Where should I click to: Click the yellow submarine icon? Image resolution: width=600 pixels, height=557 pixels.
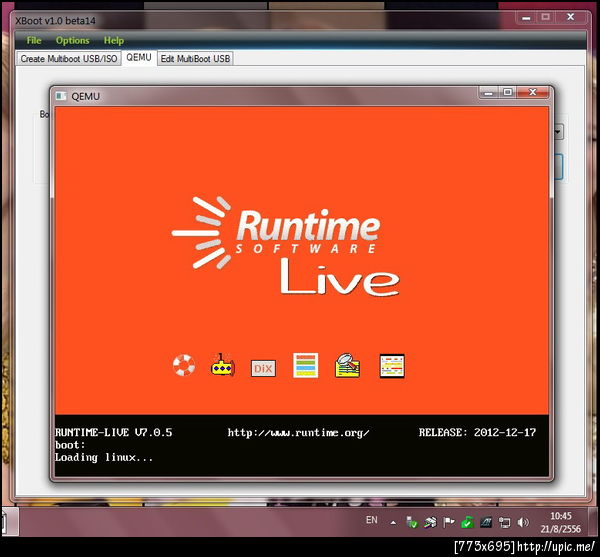point(221,366)
